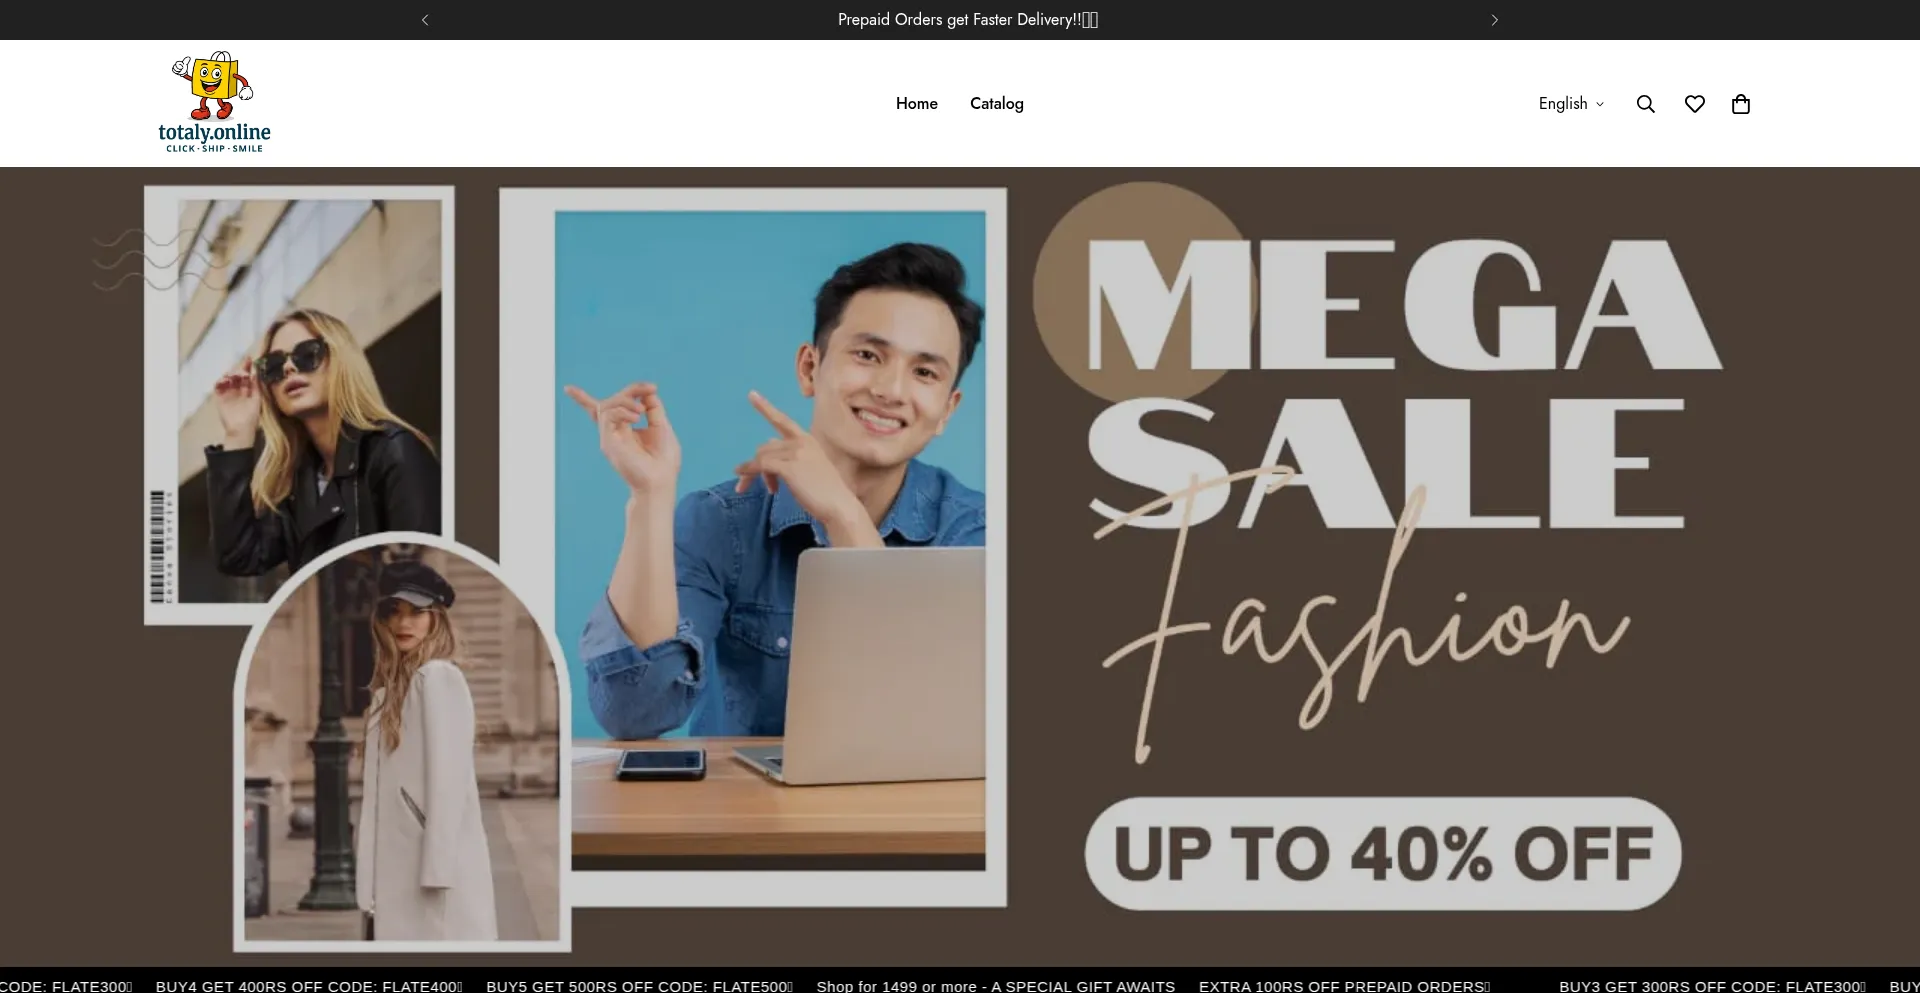Click the BUY5 GET 500RS OFF promo text
The width and height of the screenshot is (1920, 993).
639,985
